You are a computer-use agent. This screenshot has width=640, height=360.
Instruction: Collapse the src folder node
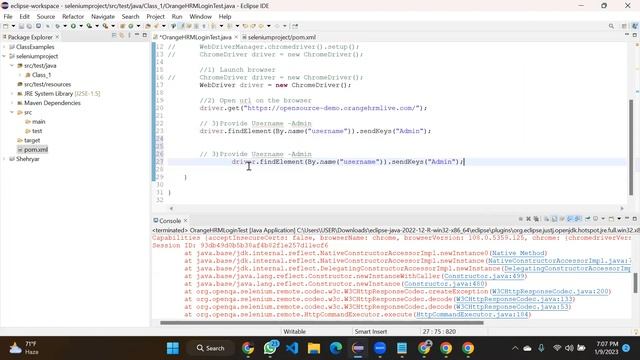pyautogui.click(x=12, y=112)
